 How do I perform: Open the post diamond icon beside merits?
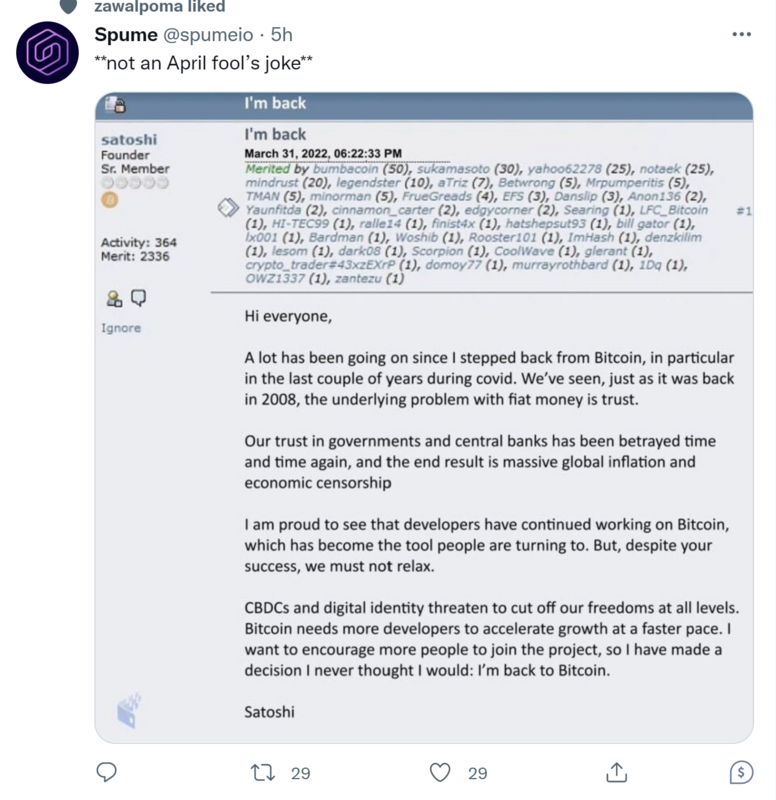pos(228,207)
